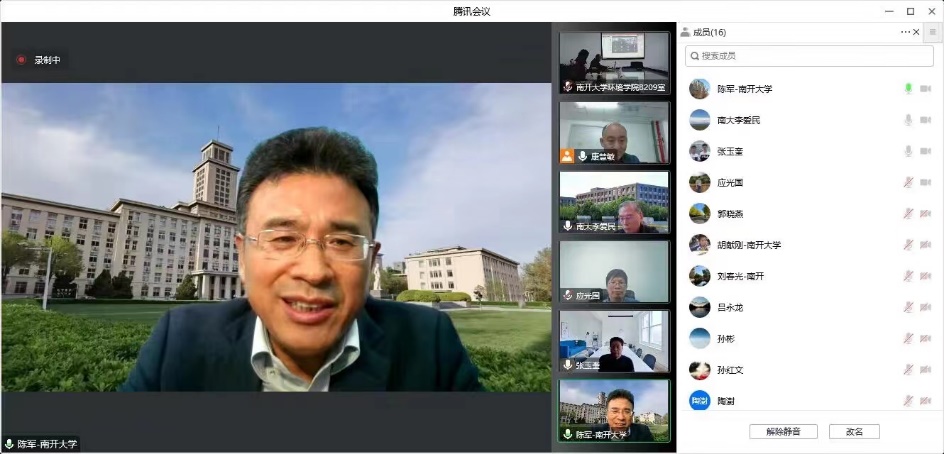Viewport: 944px width, 454px height.
Task: Select member 孙彬 in the list
Action: (728, 339)
